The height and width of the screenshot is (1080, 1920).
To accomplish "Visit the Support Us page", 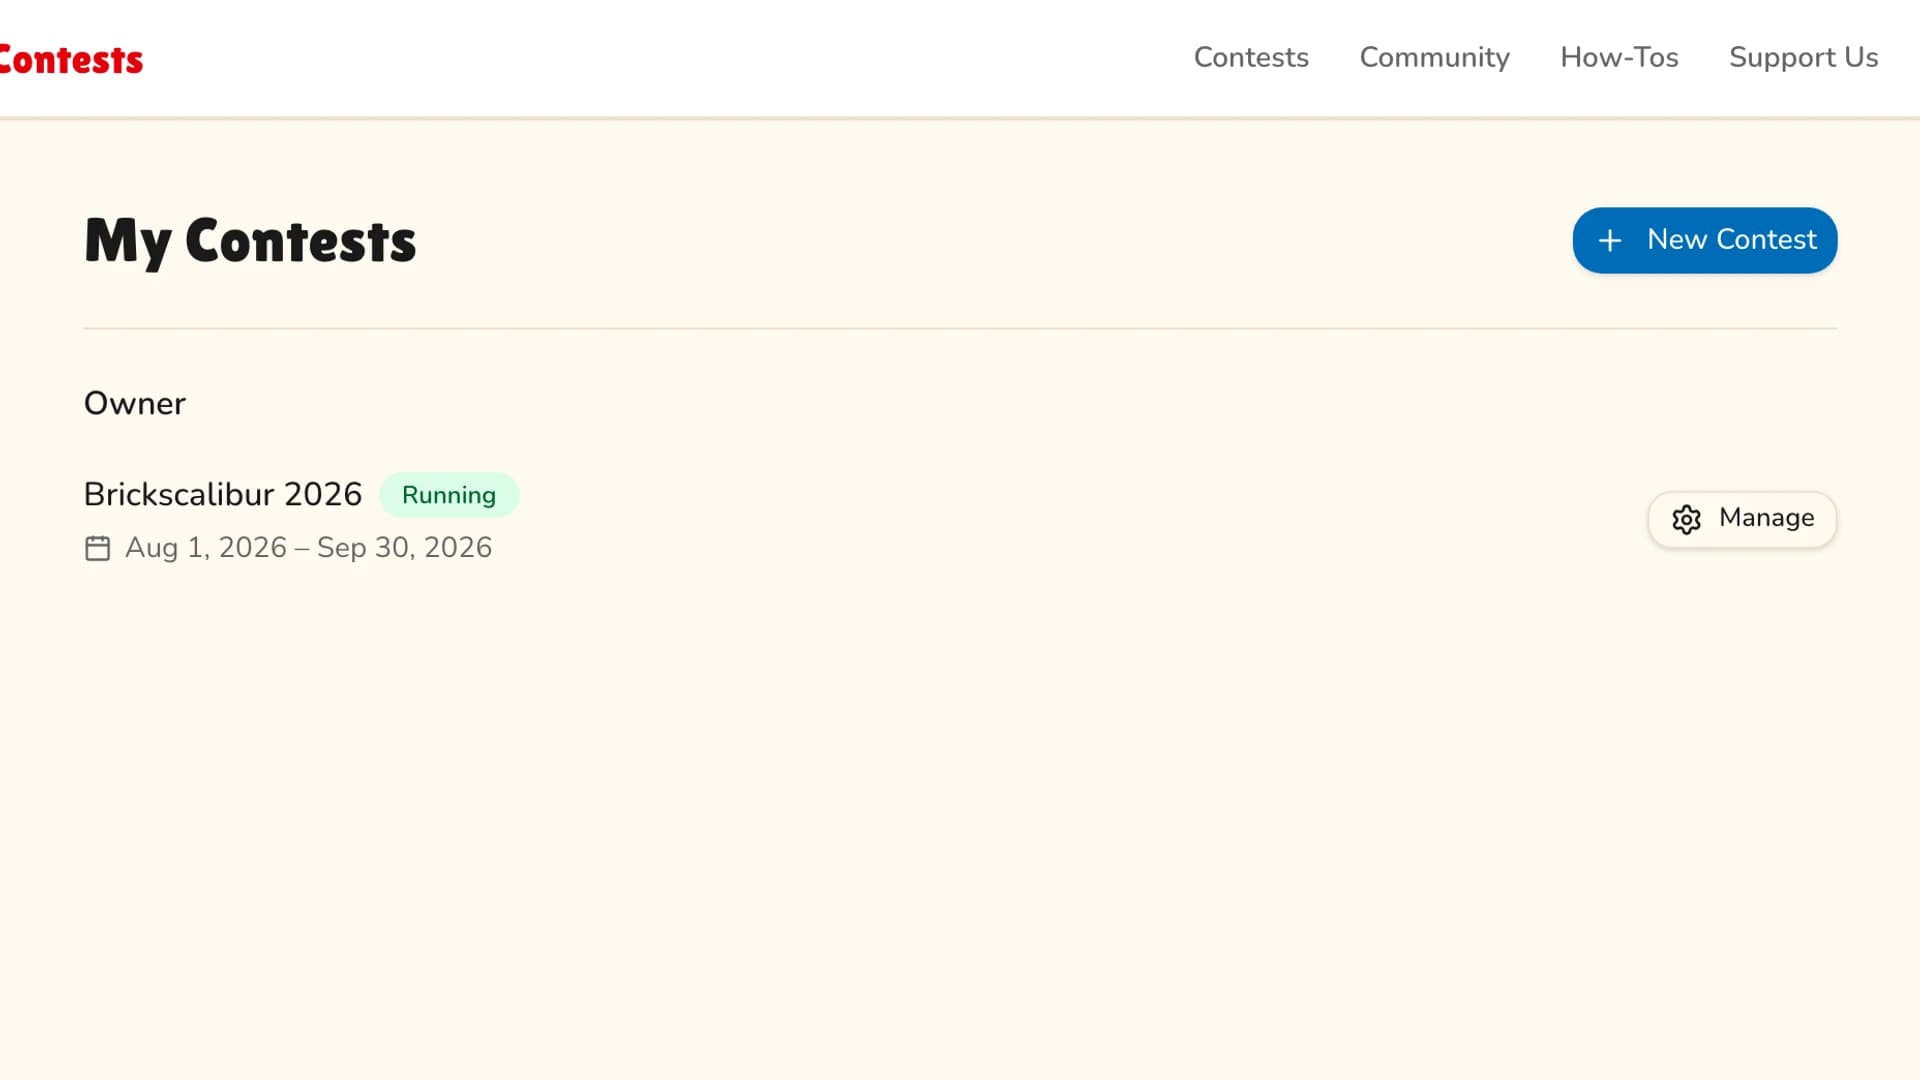I will 1803,58.
